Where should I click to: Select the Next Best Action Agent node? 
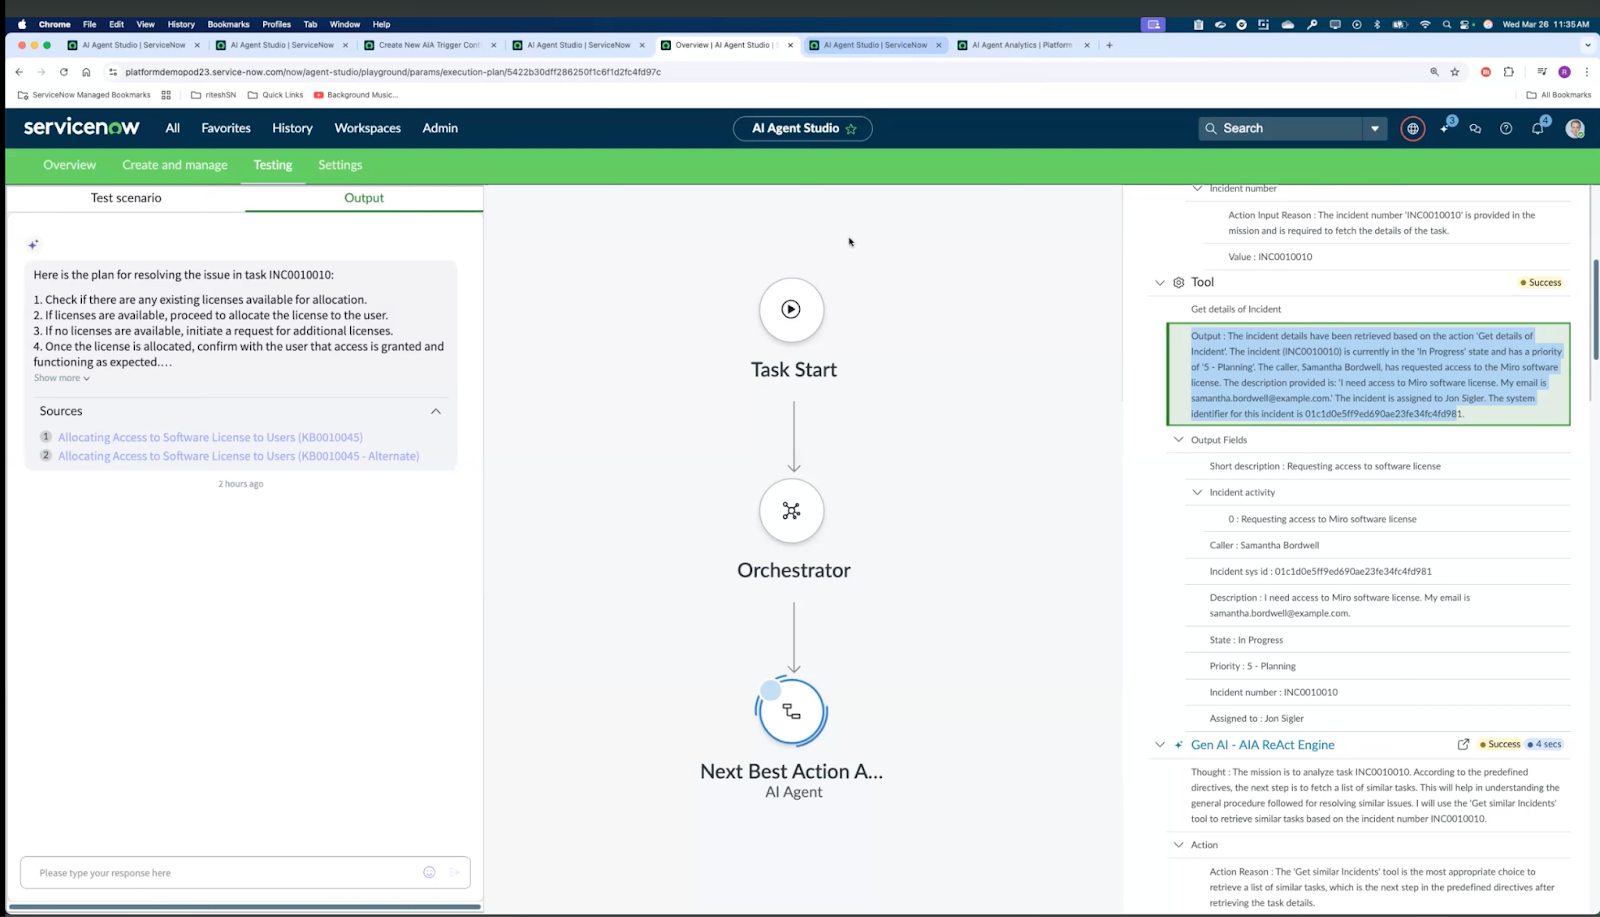(791, 712)
